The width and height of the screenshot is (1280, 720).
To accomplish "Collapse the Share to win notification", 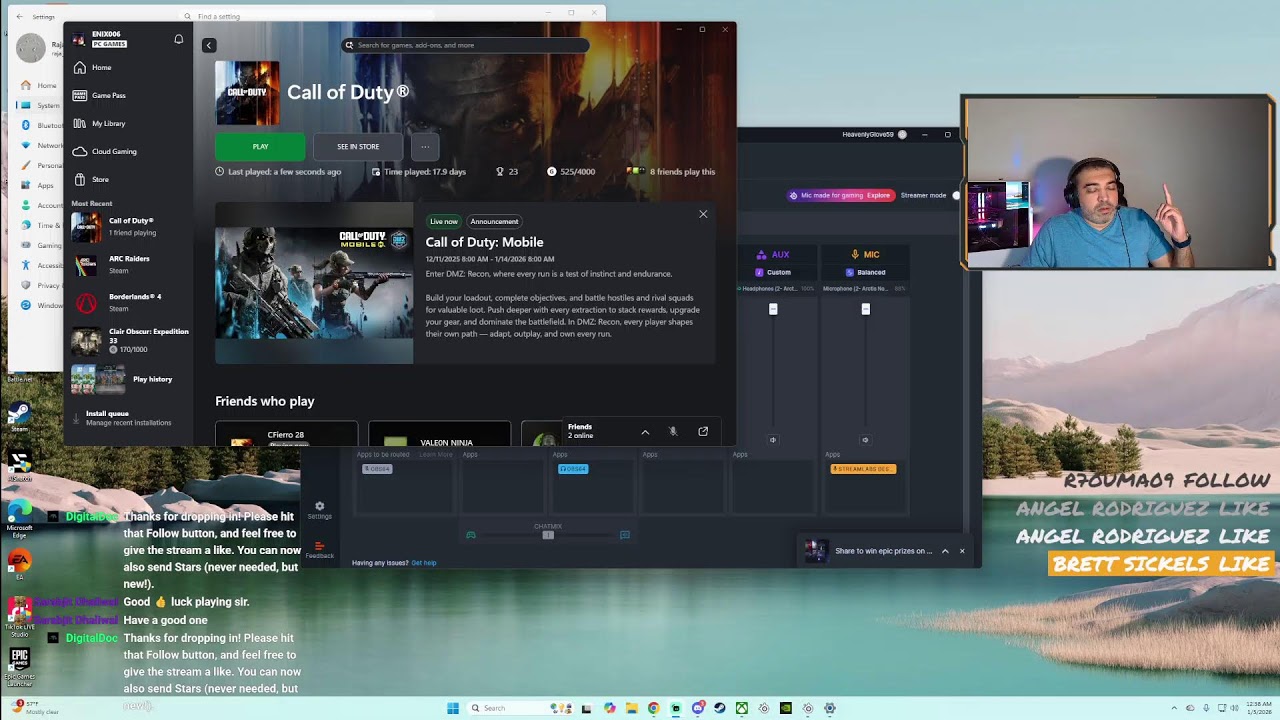I will (x=945, y=551).
